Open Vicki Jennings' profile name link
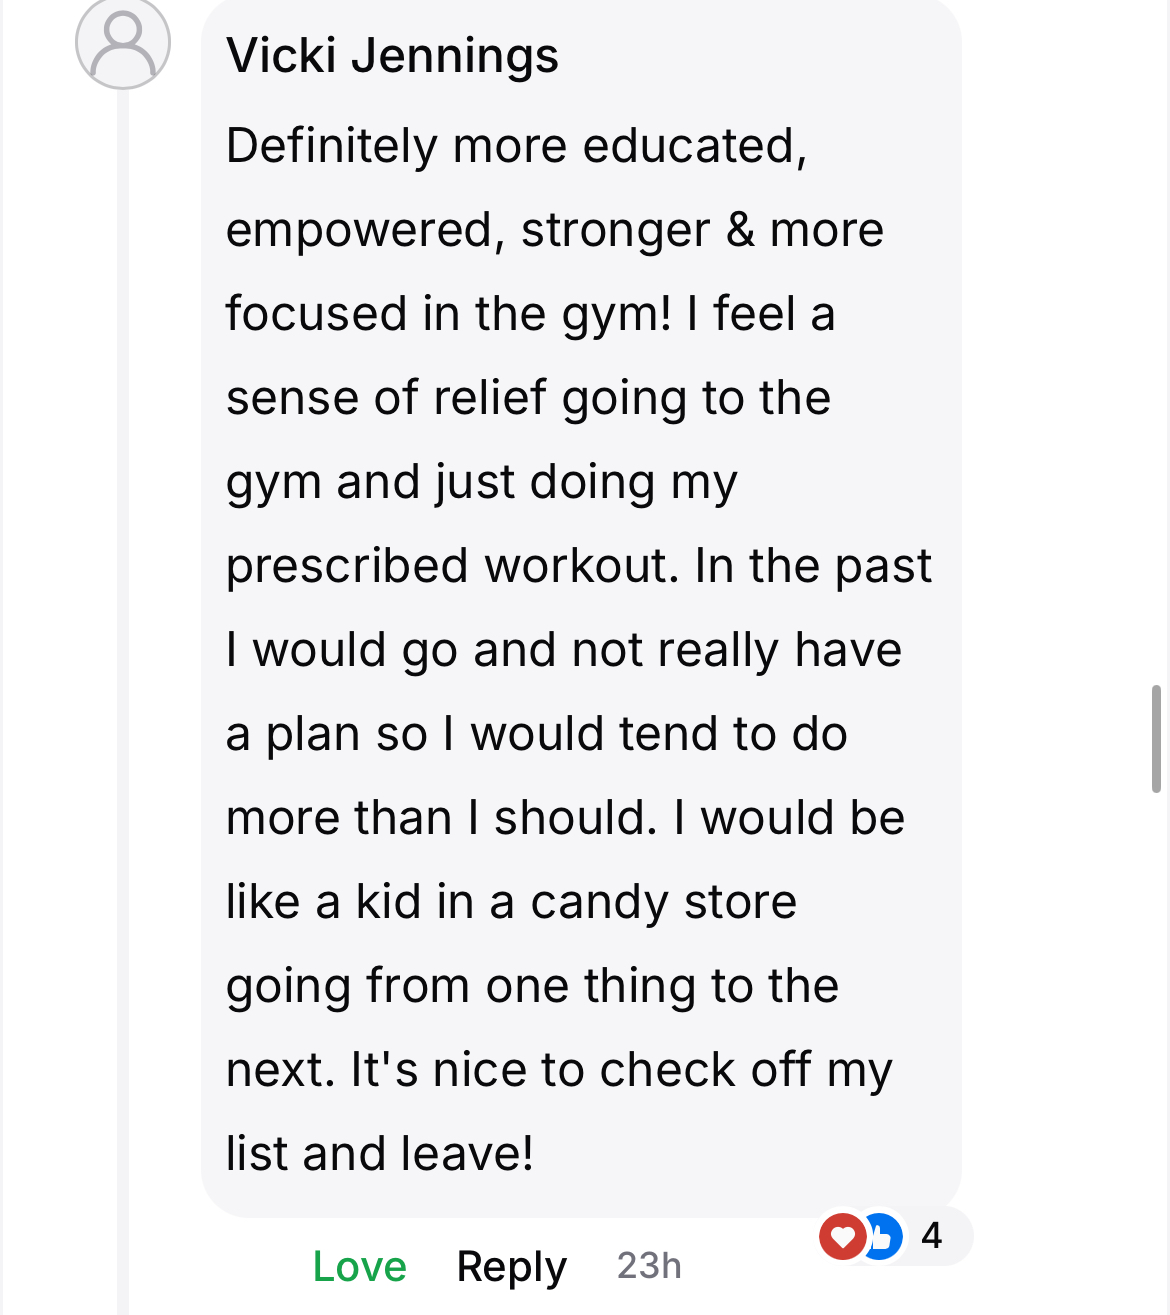 click(392, 55)
